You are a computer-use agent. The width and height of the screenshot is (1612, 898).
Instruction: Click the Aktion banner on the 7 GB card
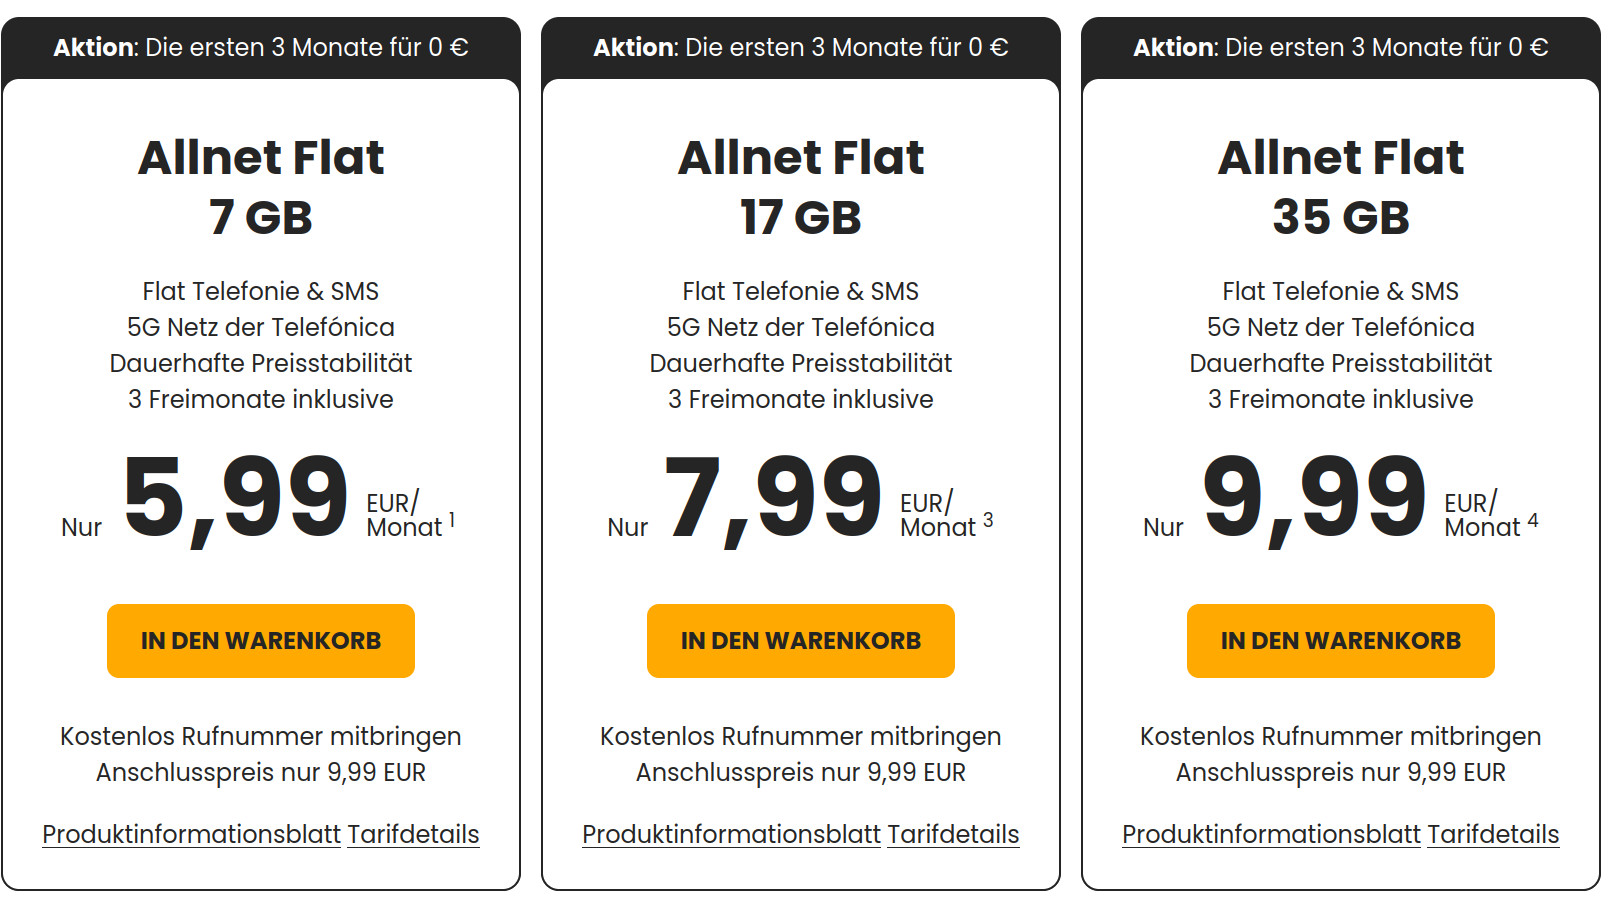click(x=260, y=46)
